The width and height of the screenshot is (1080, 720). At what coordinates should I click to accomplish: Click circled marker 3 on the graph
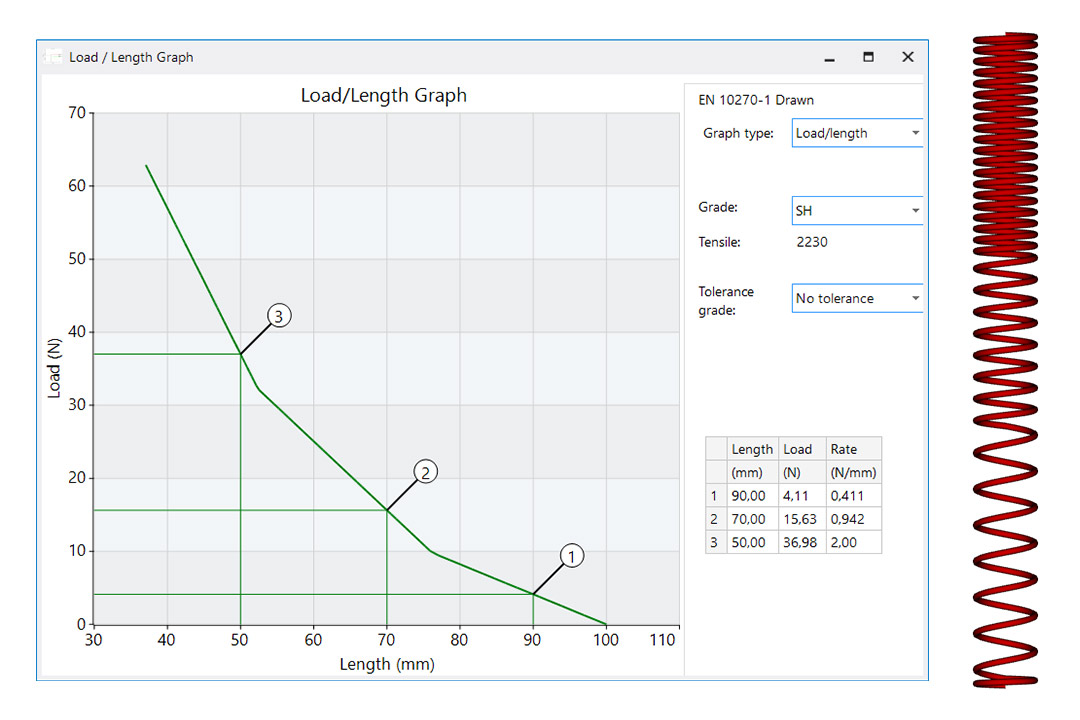278,316
